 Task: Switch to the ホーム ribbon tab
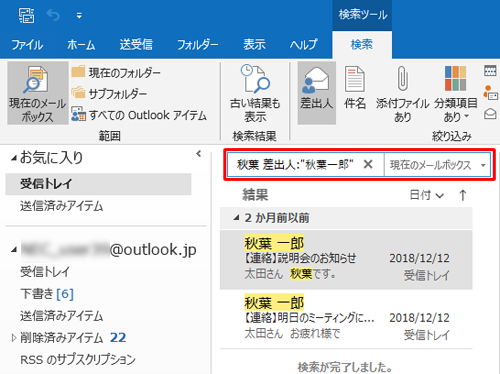(x=81, y=45)
